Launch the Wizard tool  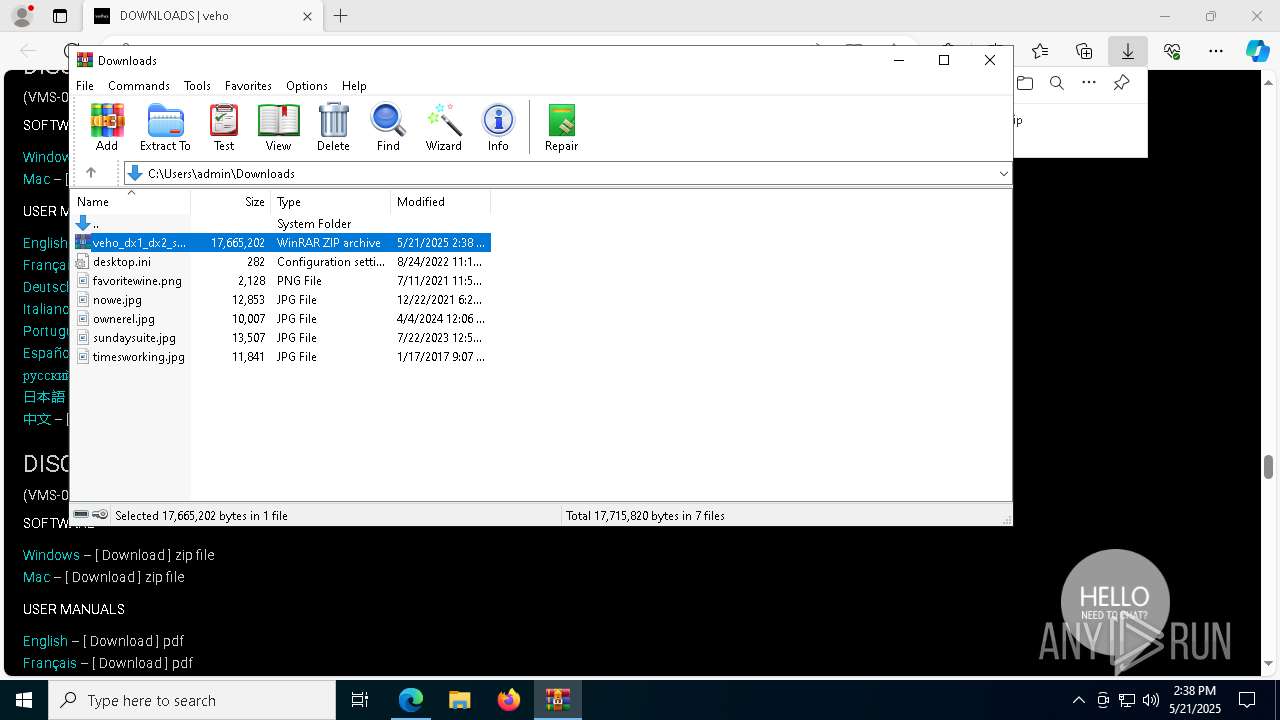pos(443,127)
